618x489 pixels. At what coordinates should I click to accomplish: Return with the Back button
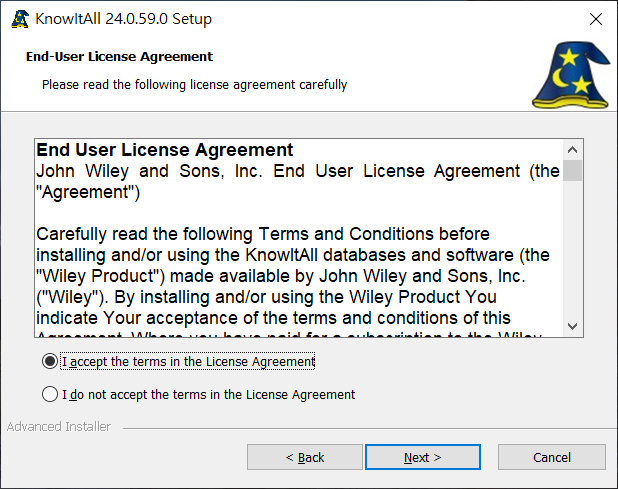[305, 457]
